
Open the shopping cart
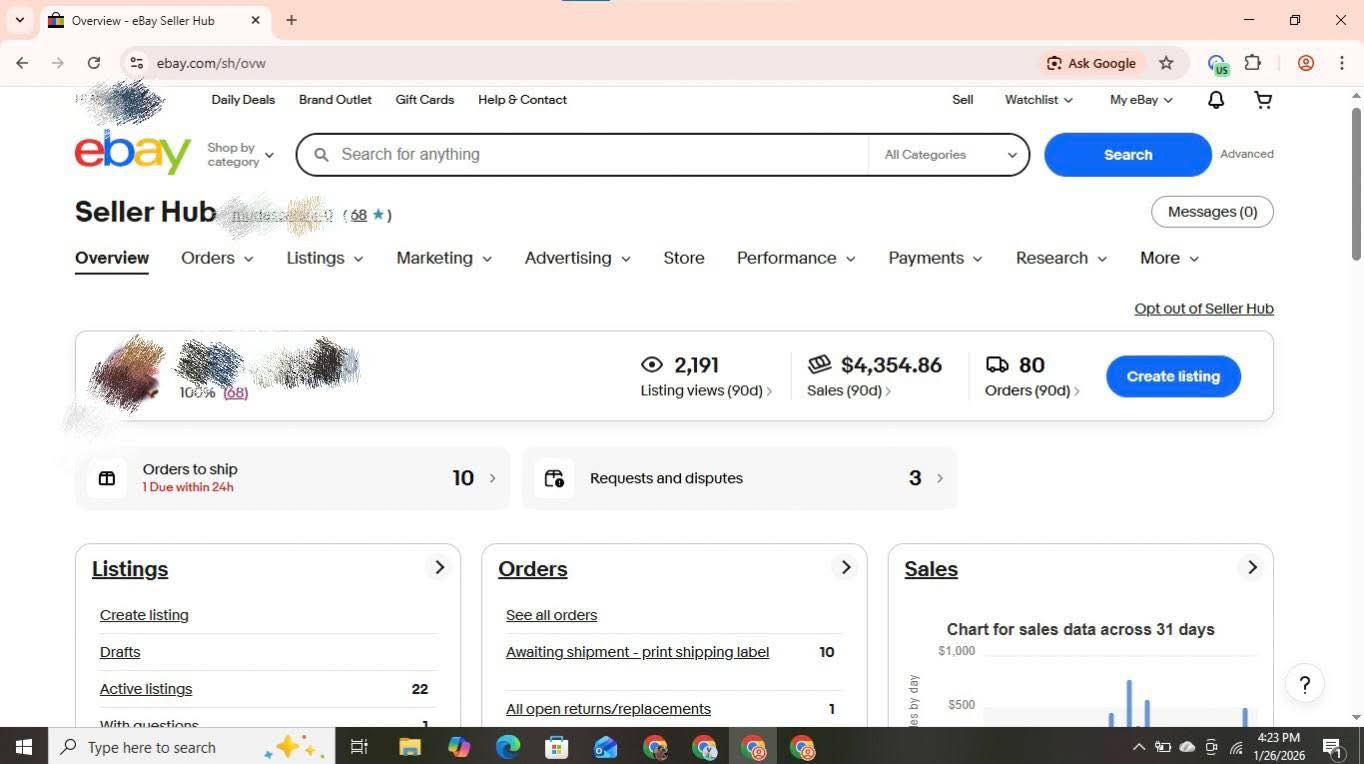click(x=1262, y=99)
